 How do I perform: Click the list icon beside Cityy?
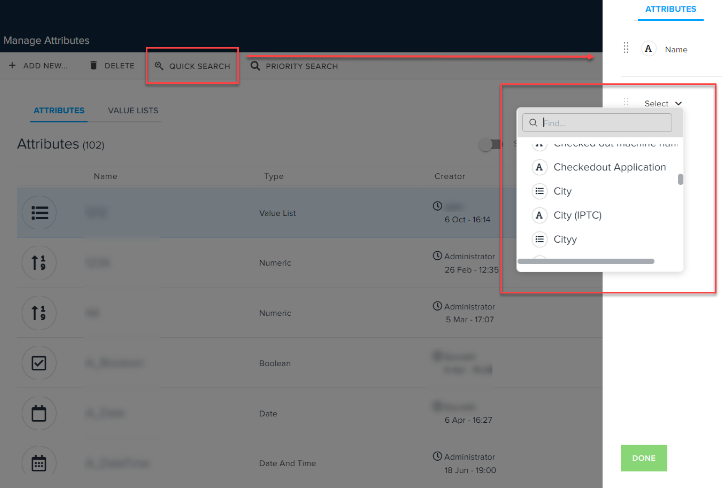pyautogui.click(x=539, y=239)
